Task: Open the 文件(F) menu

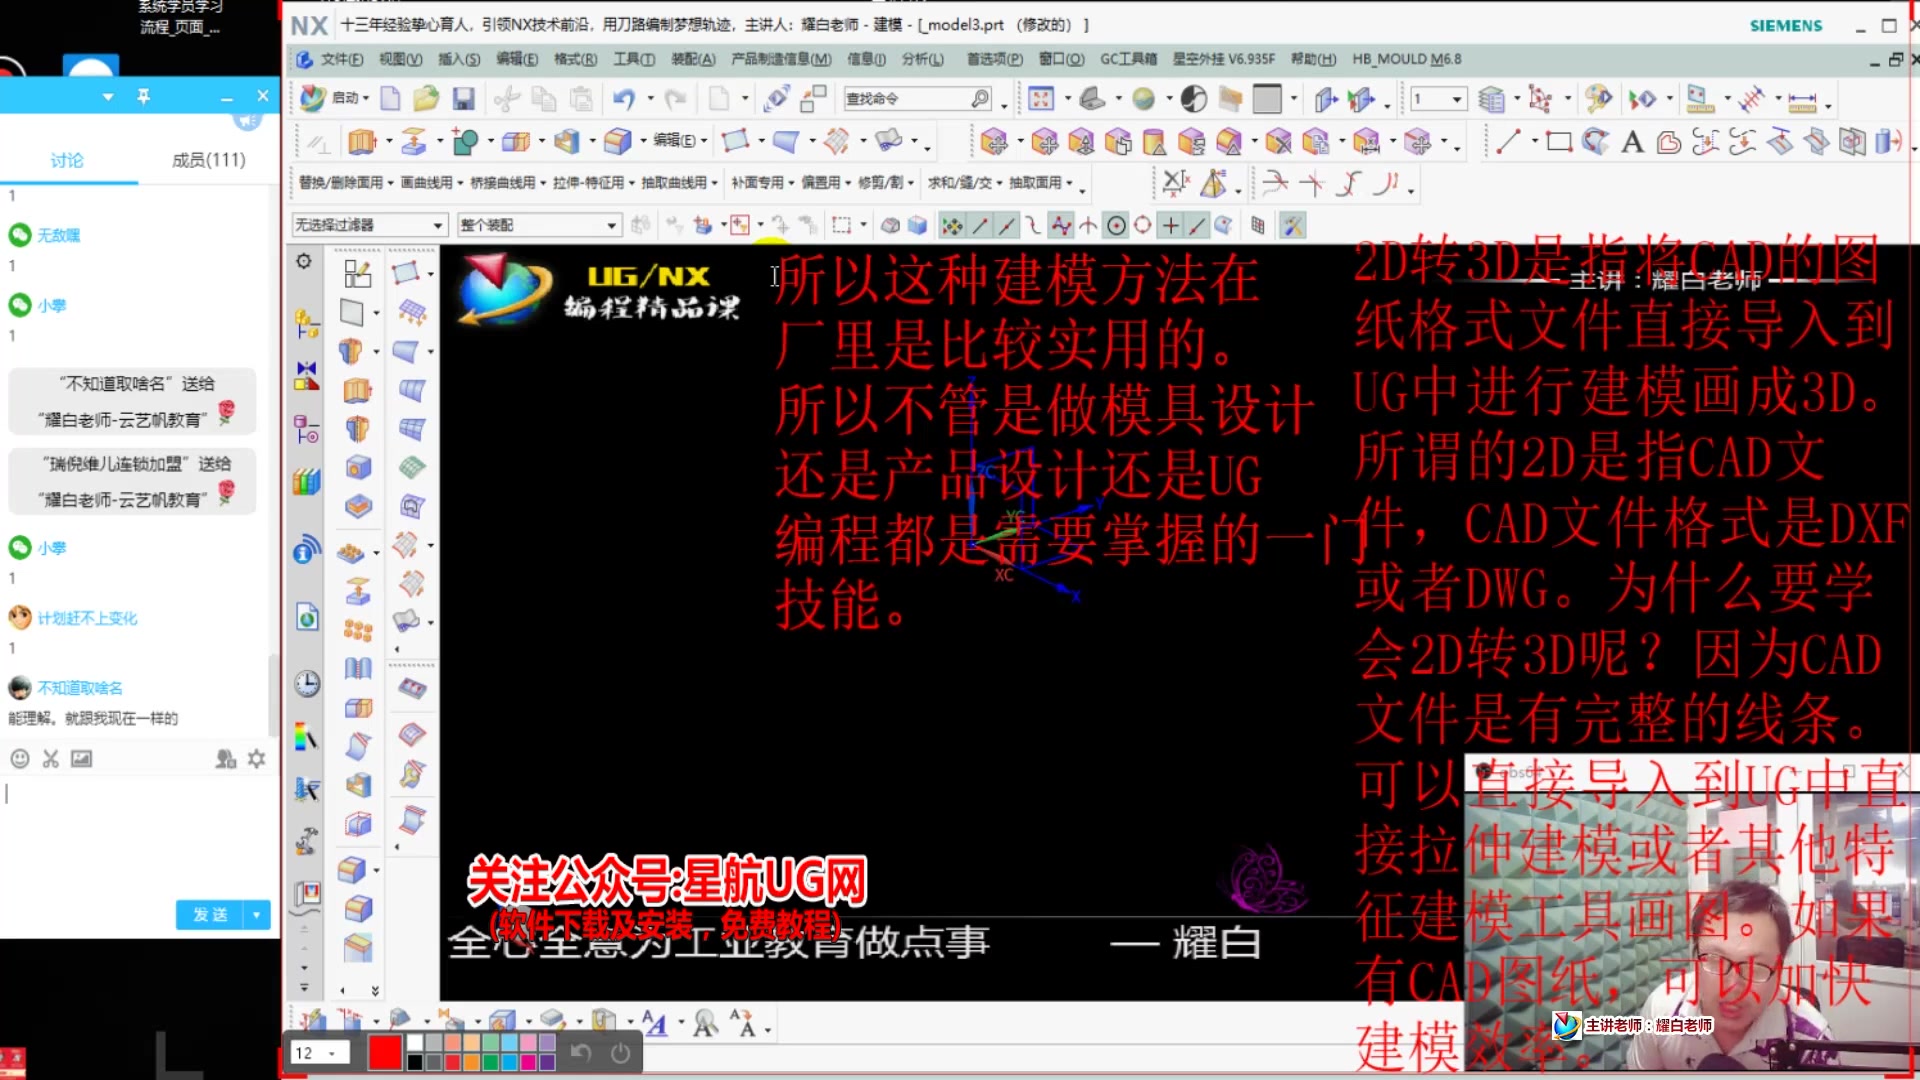Action: tap(340, 59)
